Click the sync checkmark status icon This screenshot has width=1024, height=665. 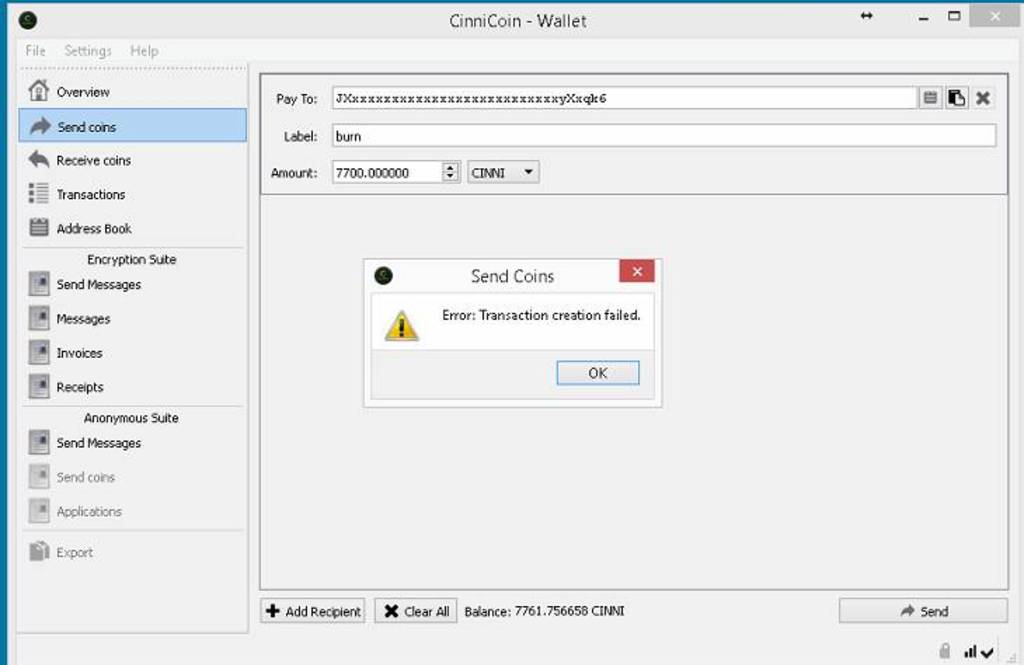pos(987,652)
